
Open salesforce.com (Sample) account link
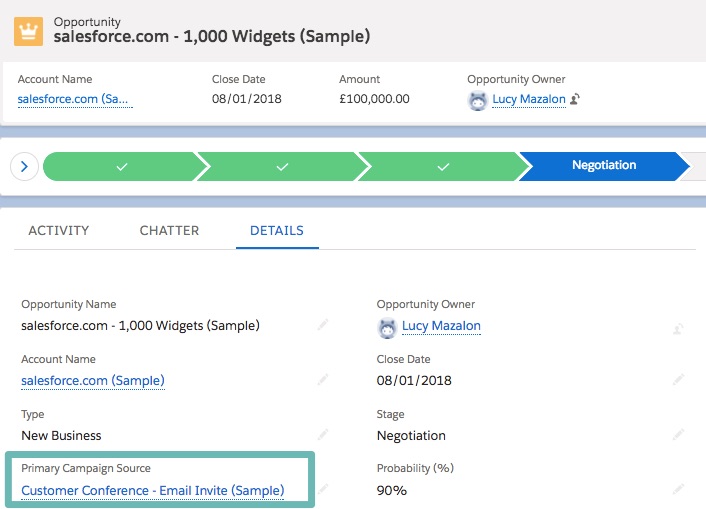coord(93,381)
